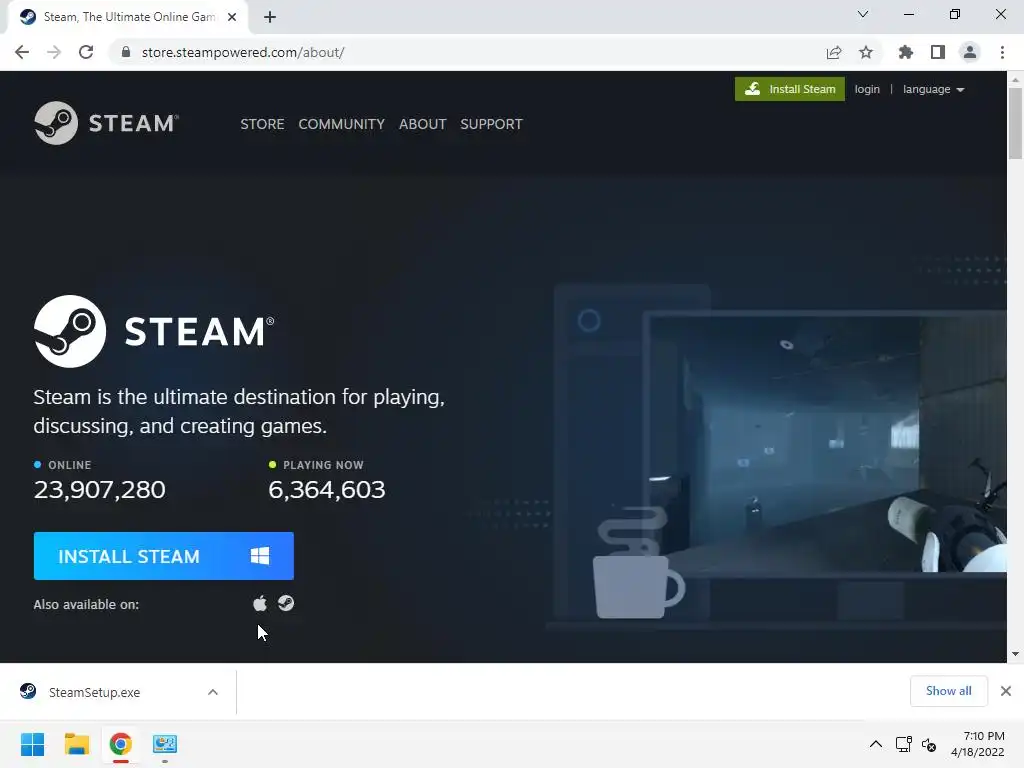
Task: Click the login link
Action: [867, 89]
